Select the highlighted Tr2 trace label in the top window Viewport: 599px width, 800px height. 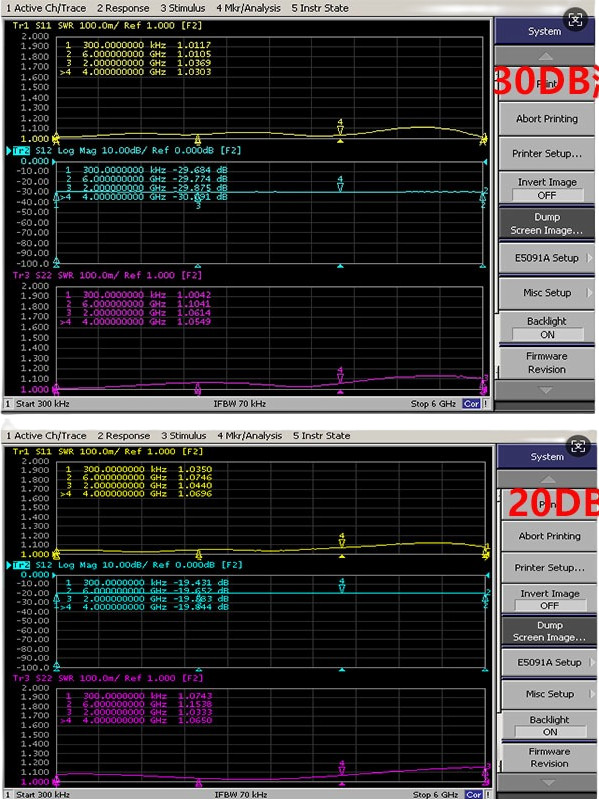(21, 151)
